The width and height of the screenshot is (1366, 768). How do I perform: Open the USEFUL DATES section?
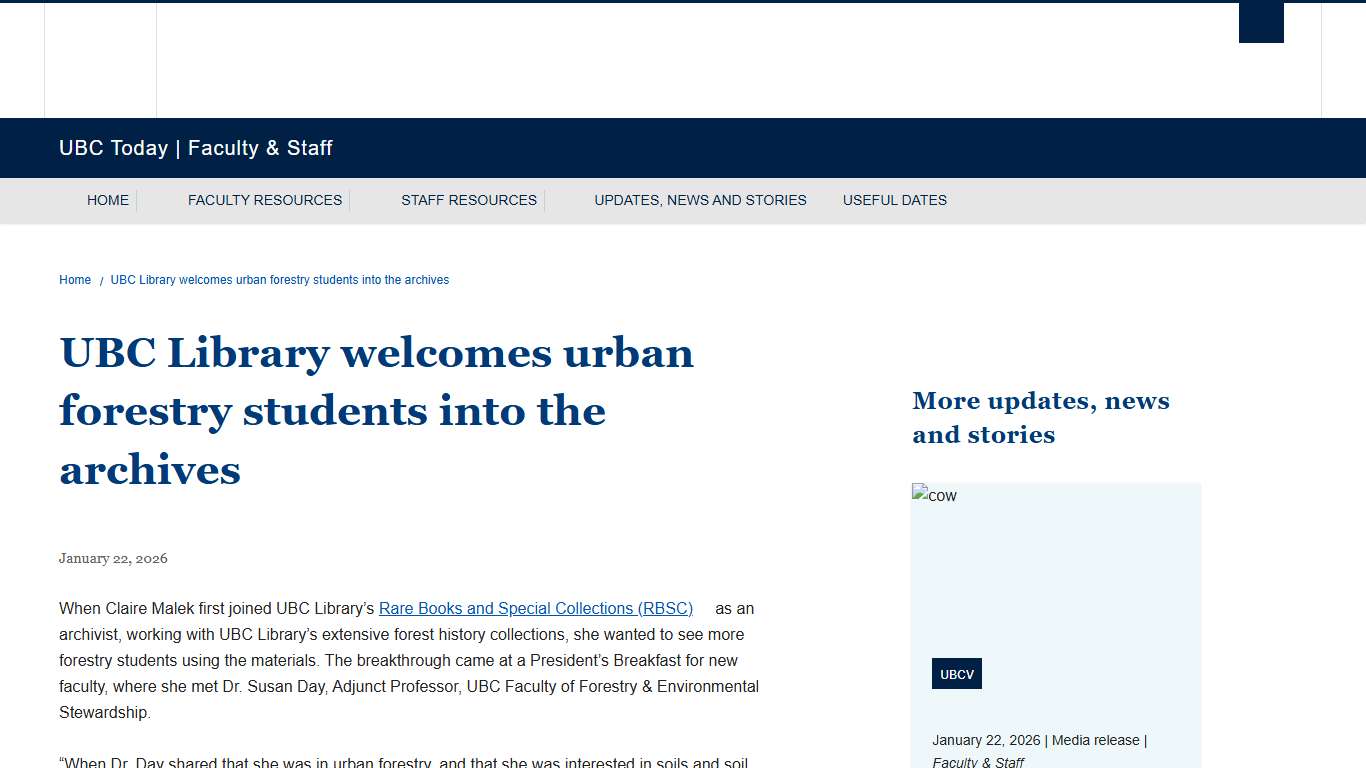coord(895,200)
